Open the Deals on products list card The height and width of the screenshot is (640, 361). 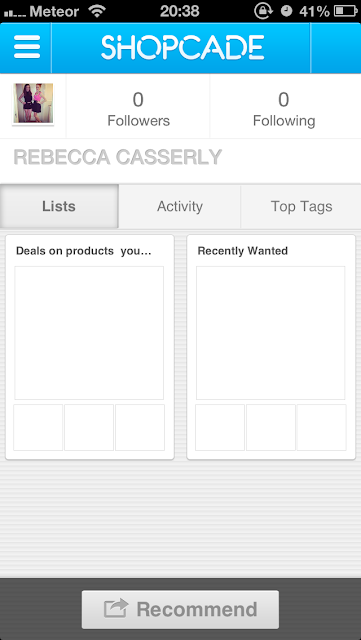pos(90,347)
